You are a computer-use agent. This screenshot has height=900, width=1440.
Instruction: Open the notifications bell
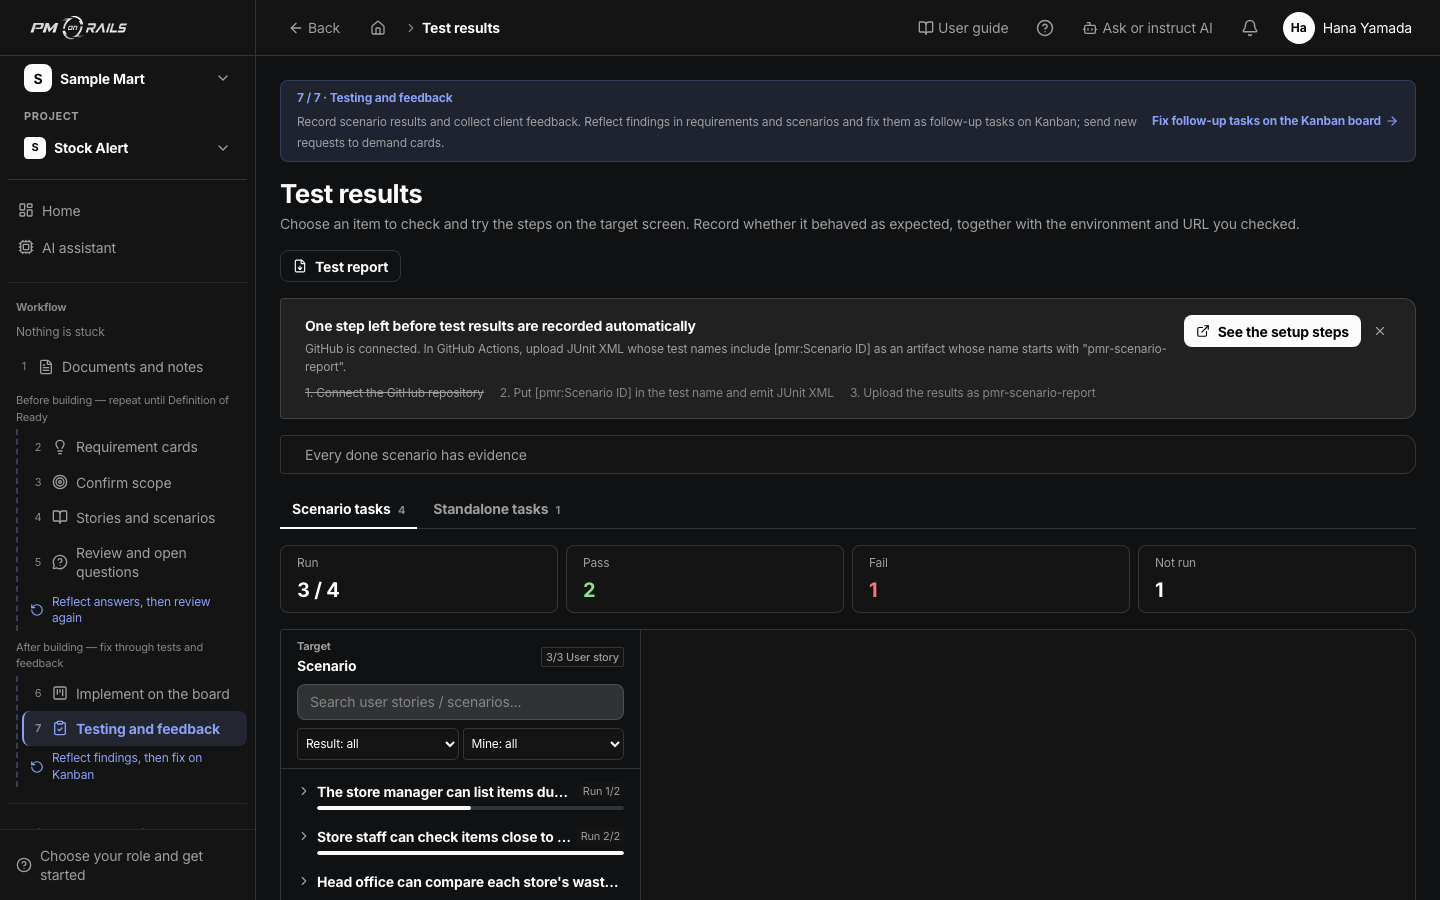[1250, 28]
